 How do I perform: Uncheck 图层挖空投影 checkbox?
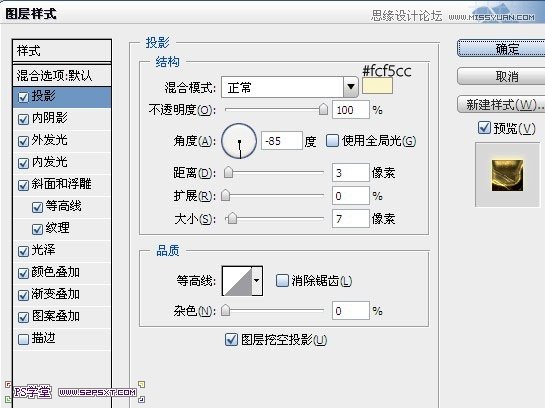(x=231, y=340)
